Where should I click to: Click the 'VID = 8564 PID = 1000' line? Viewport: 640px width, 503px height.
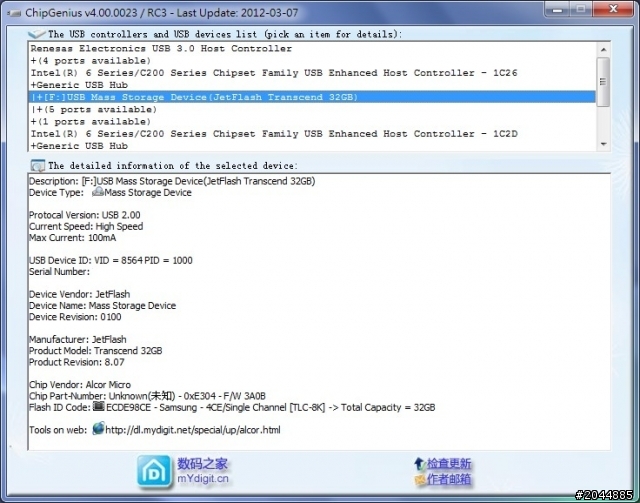(111, 260)
